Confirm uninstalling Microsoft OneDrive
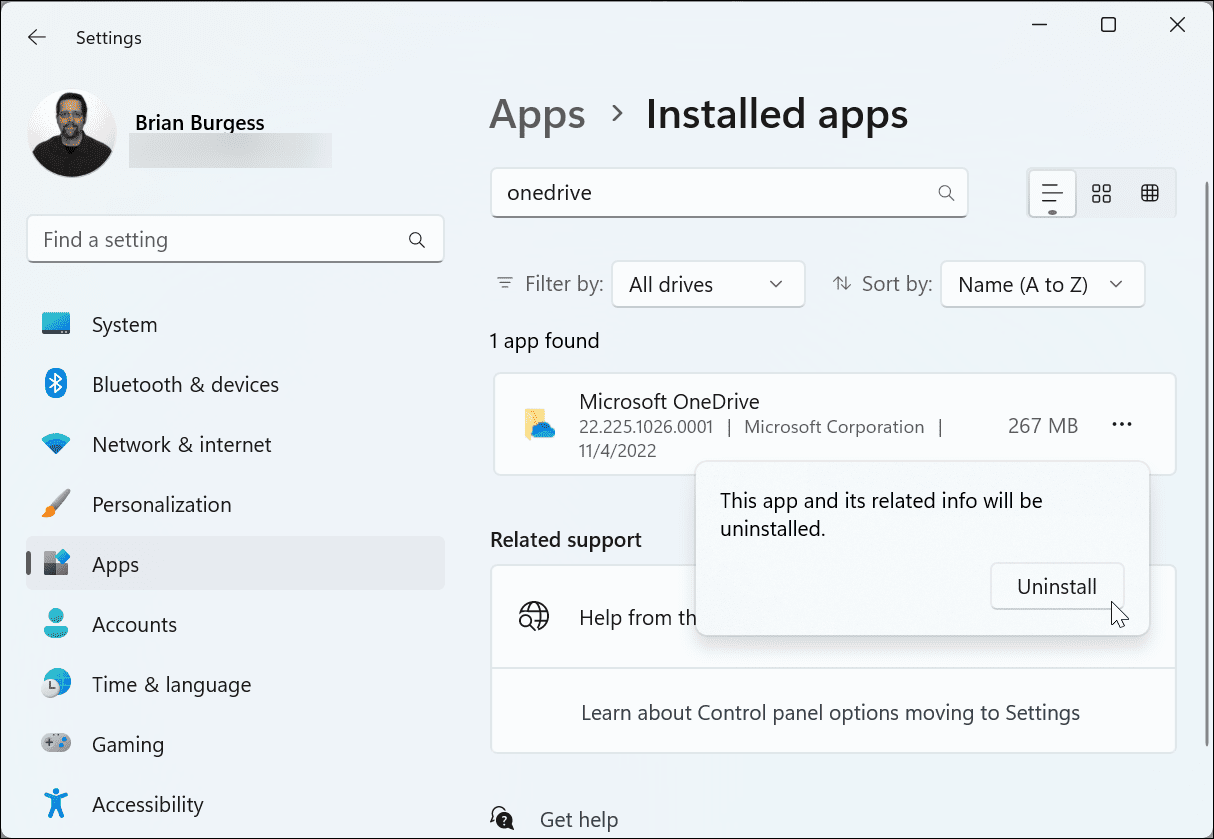 (x=1057, y=586)
